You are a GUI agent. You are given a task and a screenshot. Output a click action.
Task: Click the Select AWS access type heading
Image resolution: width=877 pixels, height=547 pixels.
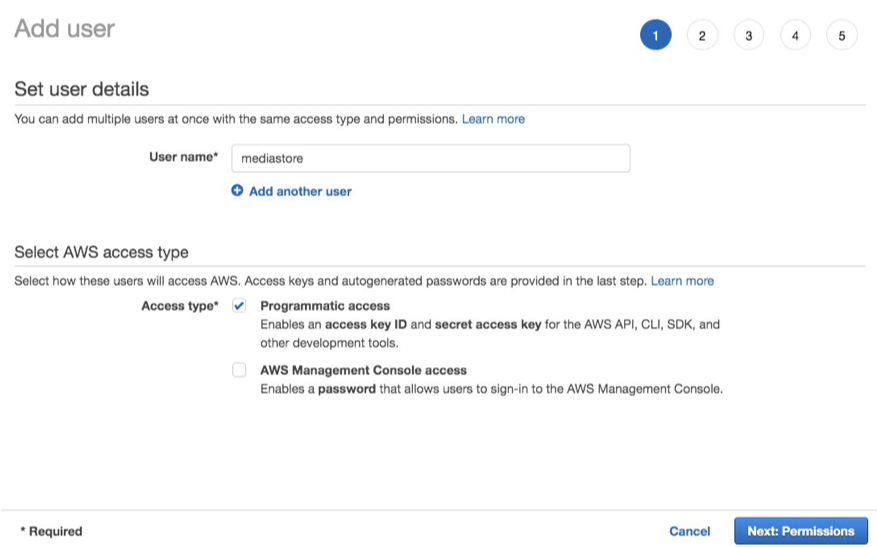pyautogui.click(x=101, y=252)
